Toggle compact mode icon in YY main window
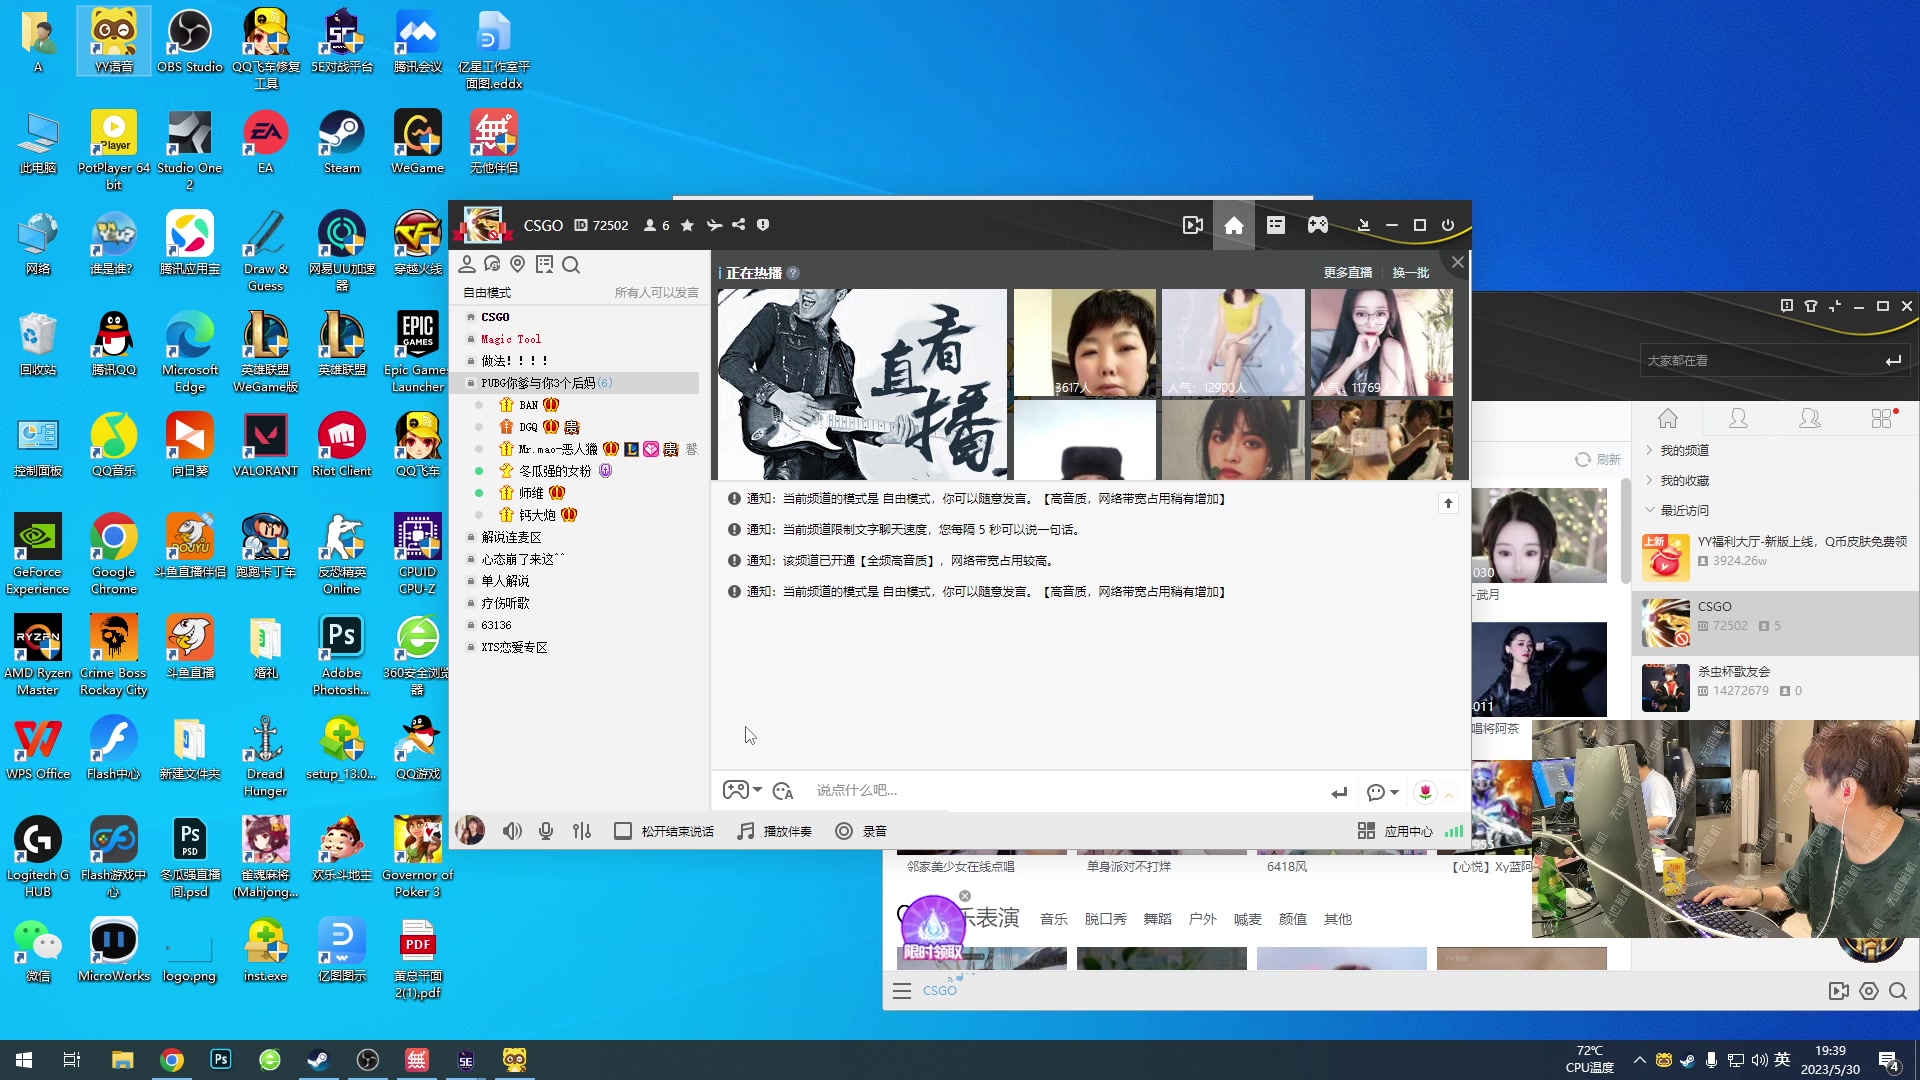This screenshot has width=1920, height=1080. click(x=1835, y=306)
